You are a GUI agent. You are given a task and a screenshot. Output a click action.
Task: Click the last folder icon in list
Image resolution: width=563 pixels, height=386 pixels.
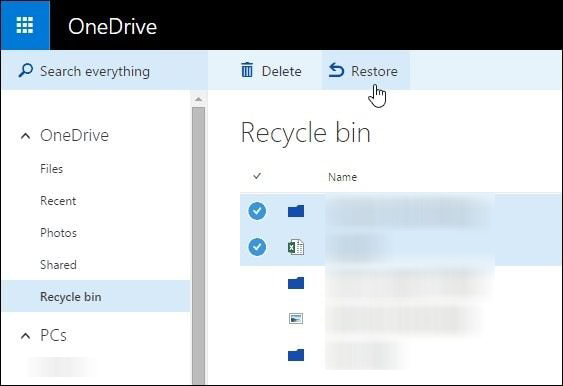[296, 355]
